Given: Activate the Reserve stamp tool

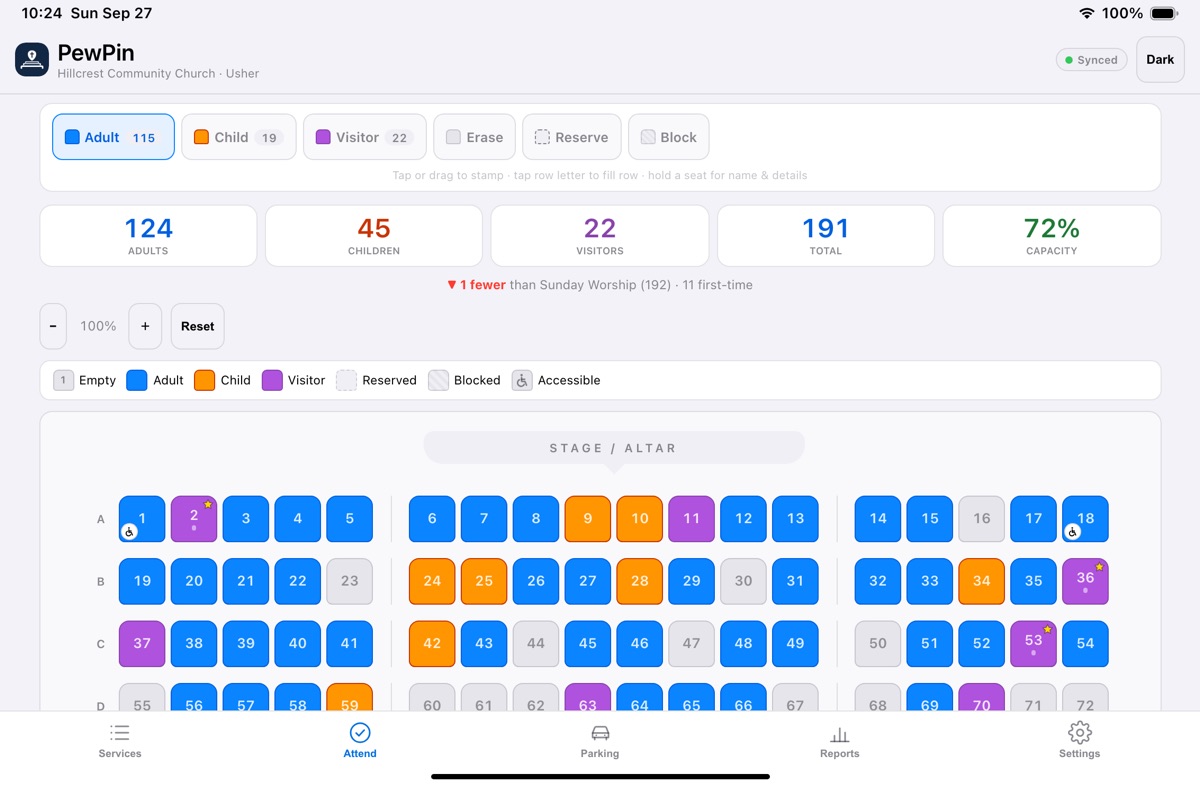Looking at the screenshot, I should 572,137.
